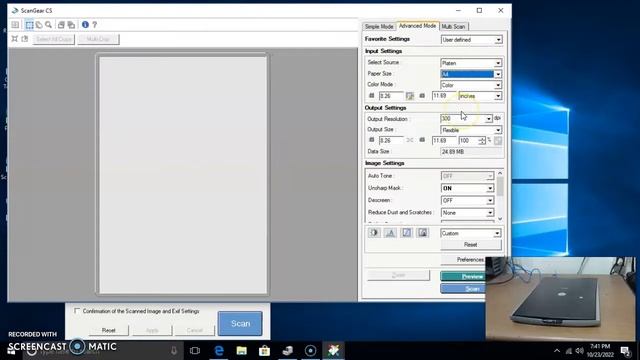Open the Select Source dropdown
This screenshot has width=640, height=360.
pyautogui.click(x=471, y=63)
